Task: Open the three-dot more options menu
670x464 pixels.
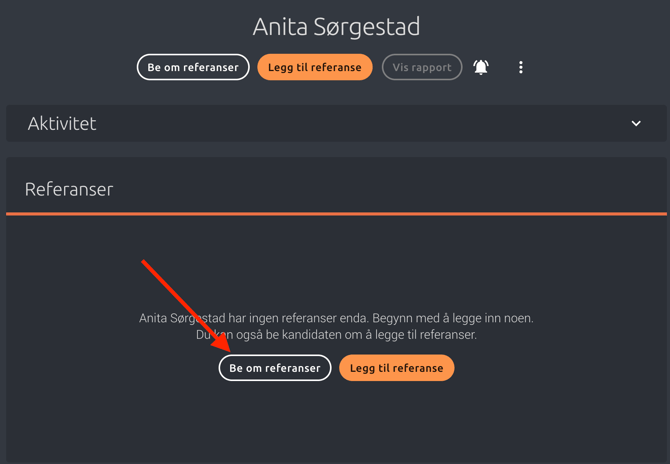Action: click(x=521, y=67)
